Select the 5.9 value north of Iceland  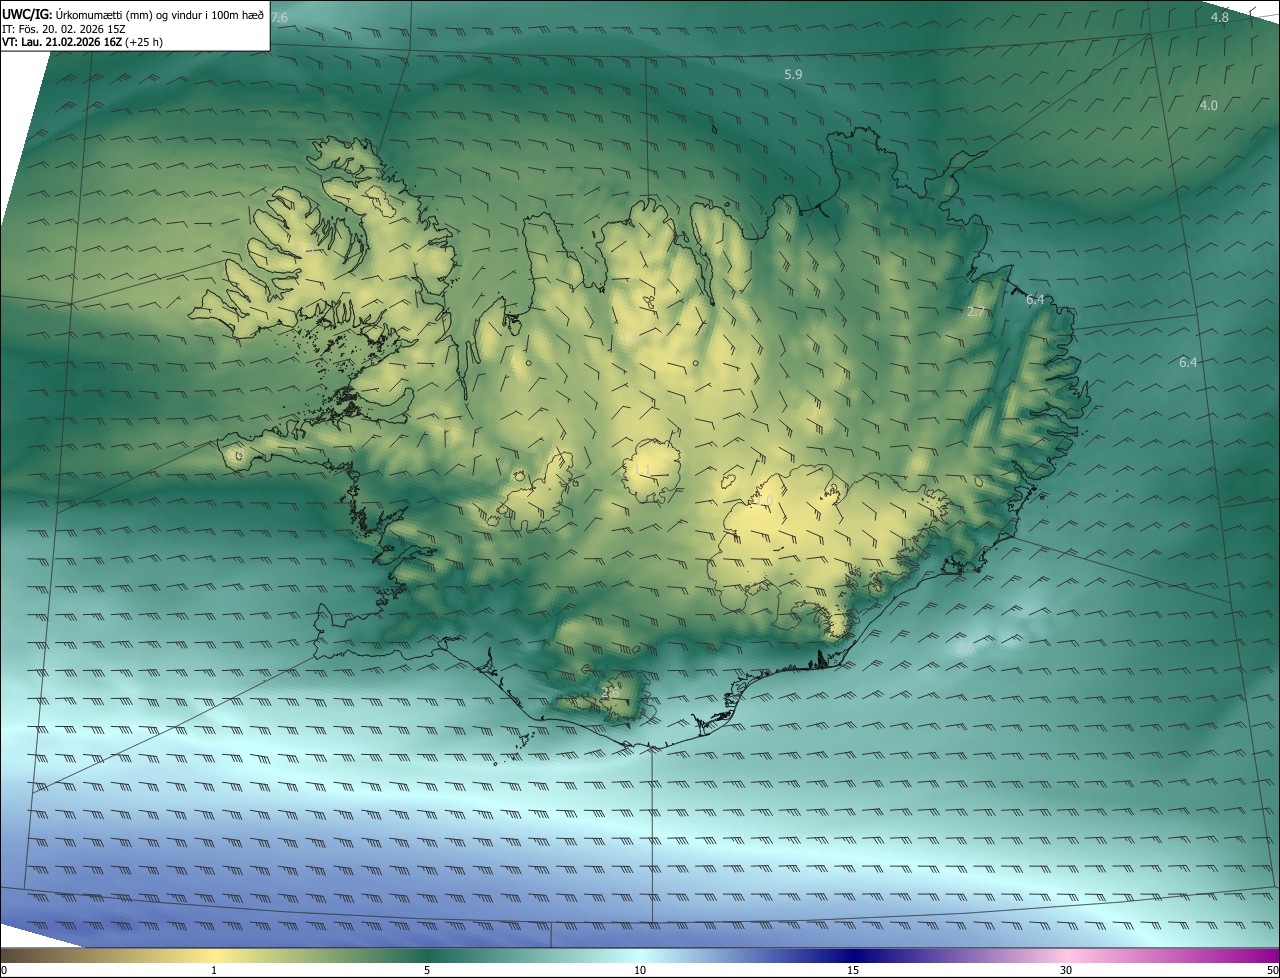(793, 75)
